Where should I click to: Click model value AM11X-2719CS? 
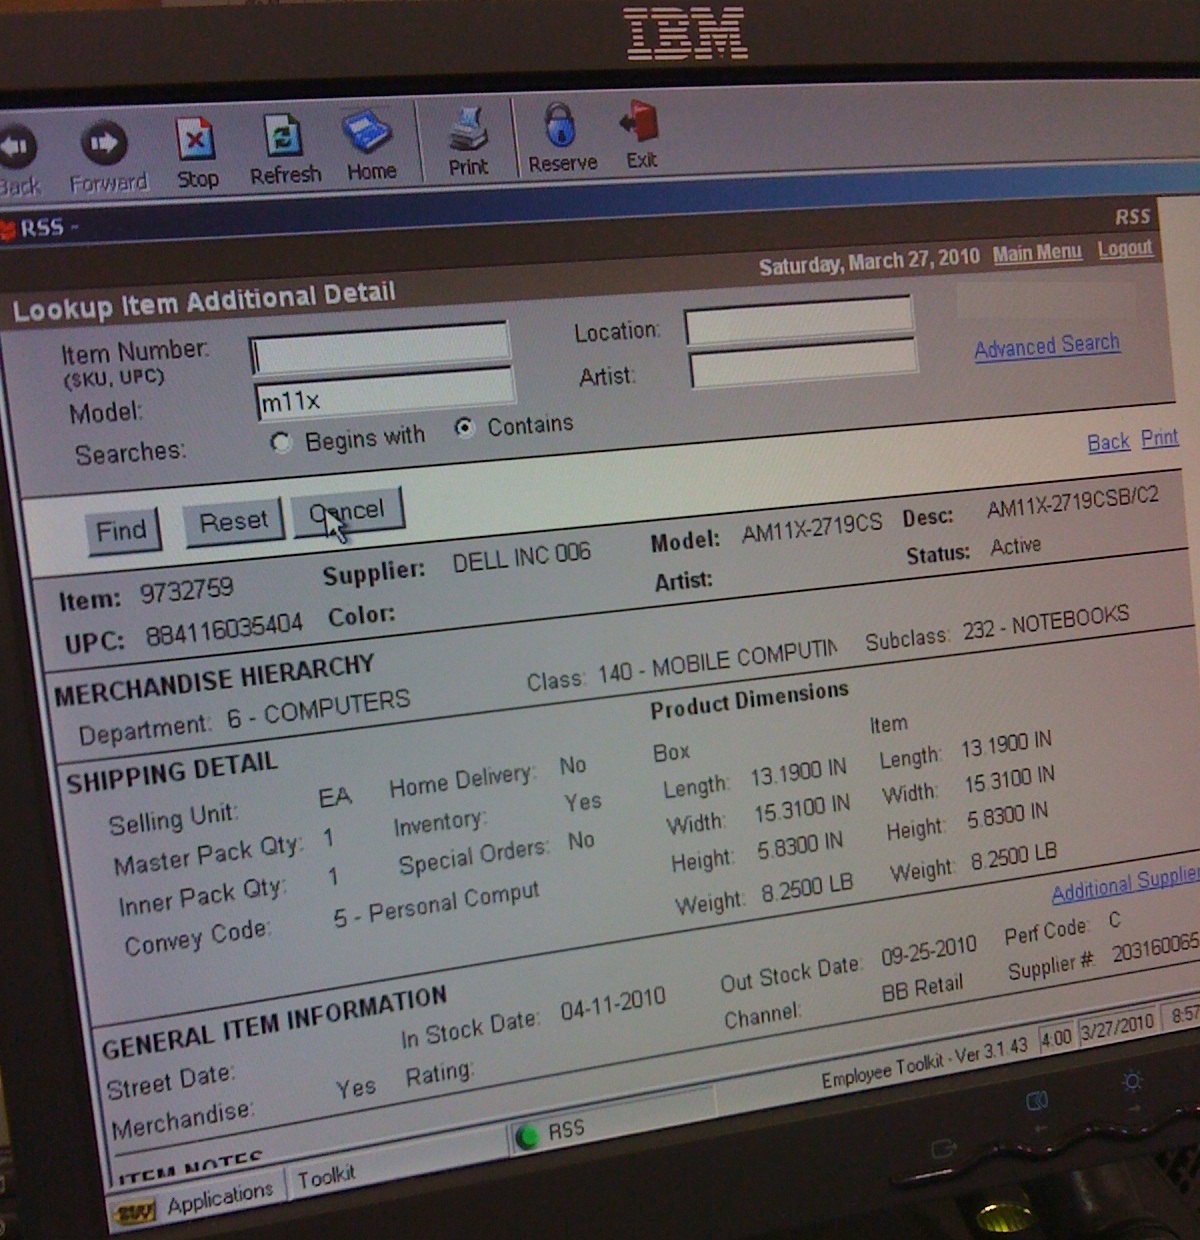tap(811, 528)
